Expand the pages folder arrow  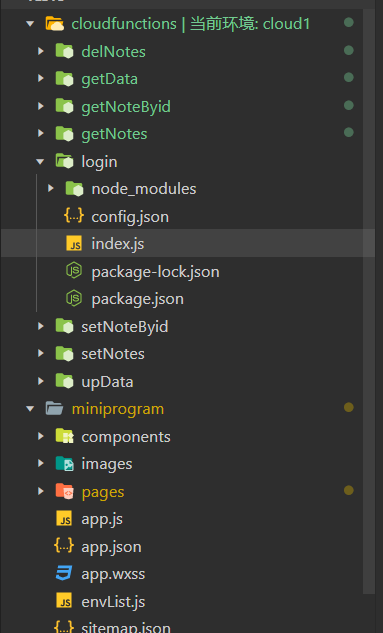[x=40, y=491]
